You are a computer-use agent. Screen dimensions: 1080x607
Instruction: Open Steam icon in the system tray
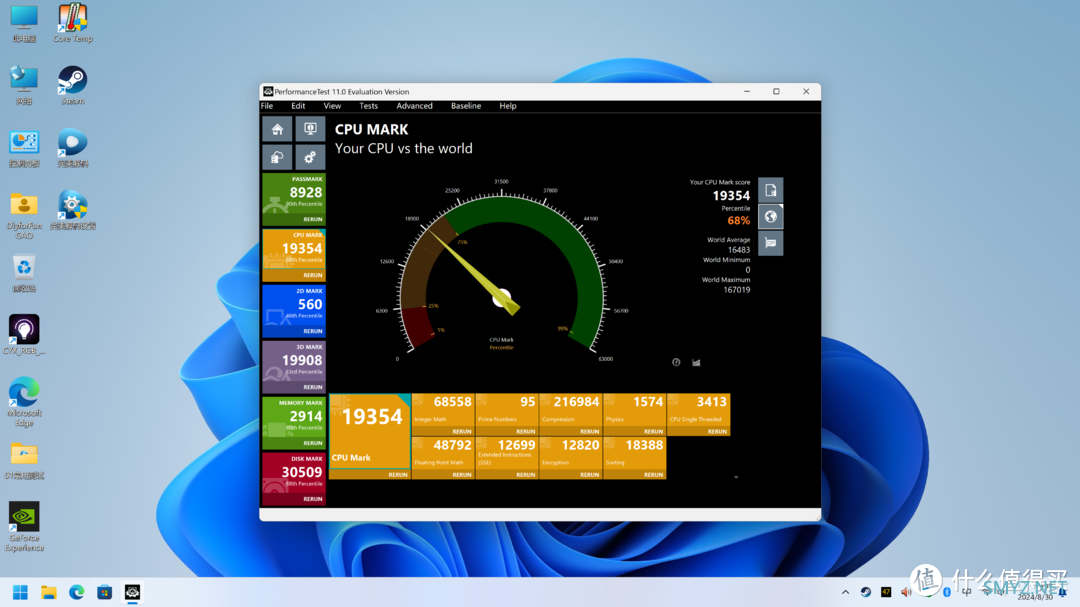[866, 592]
